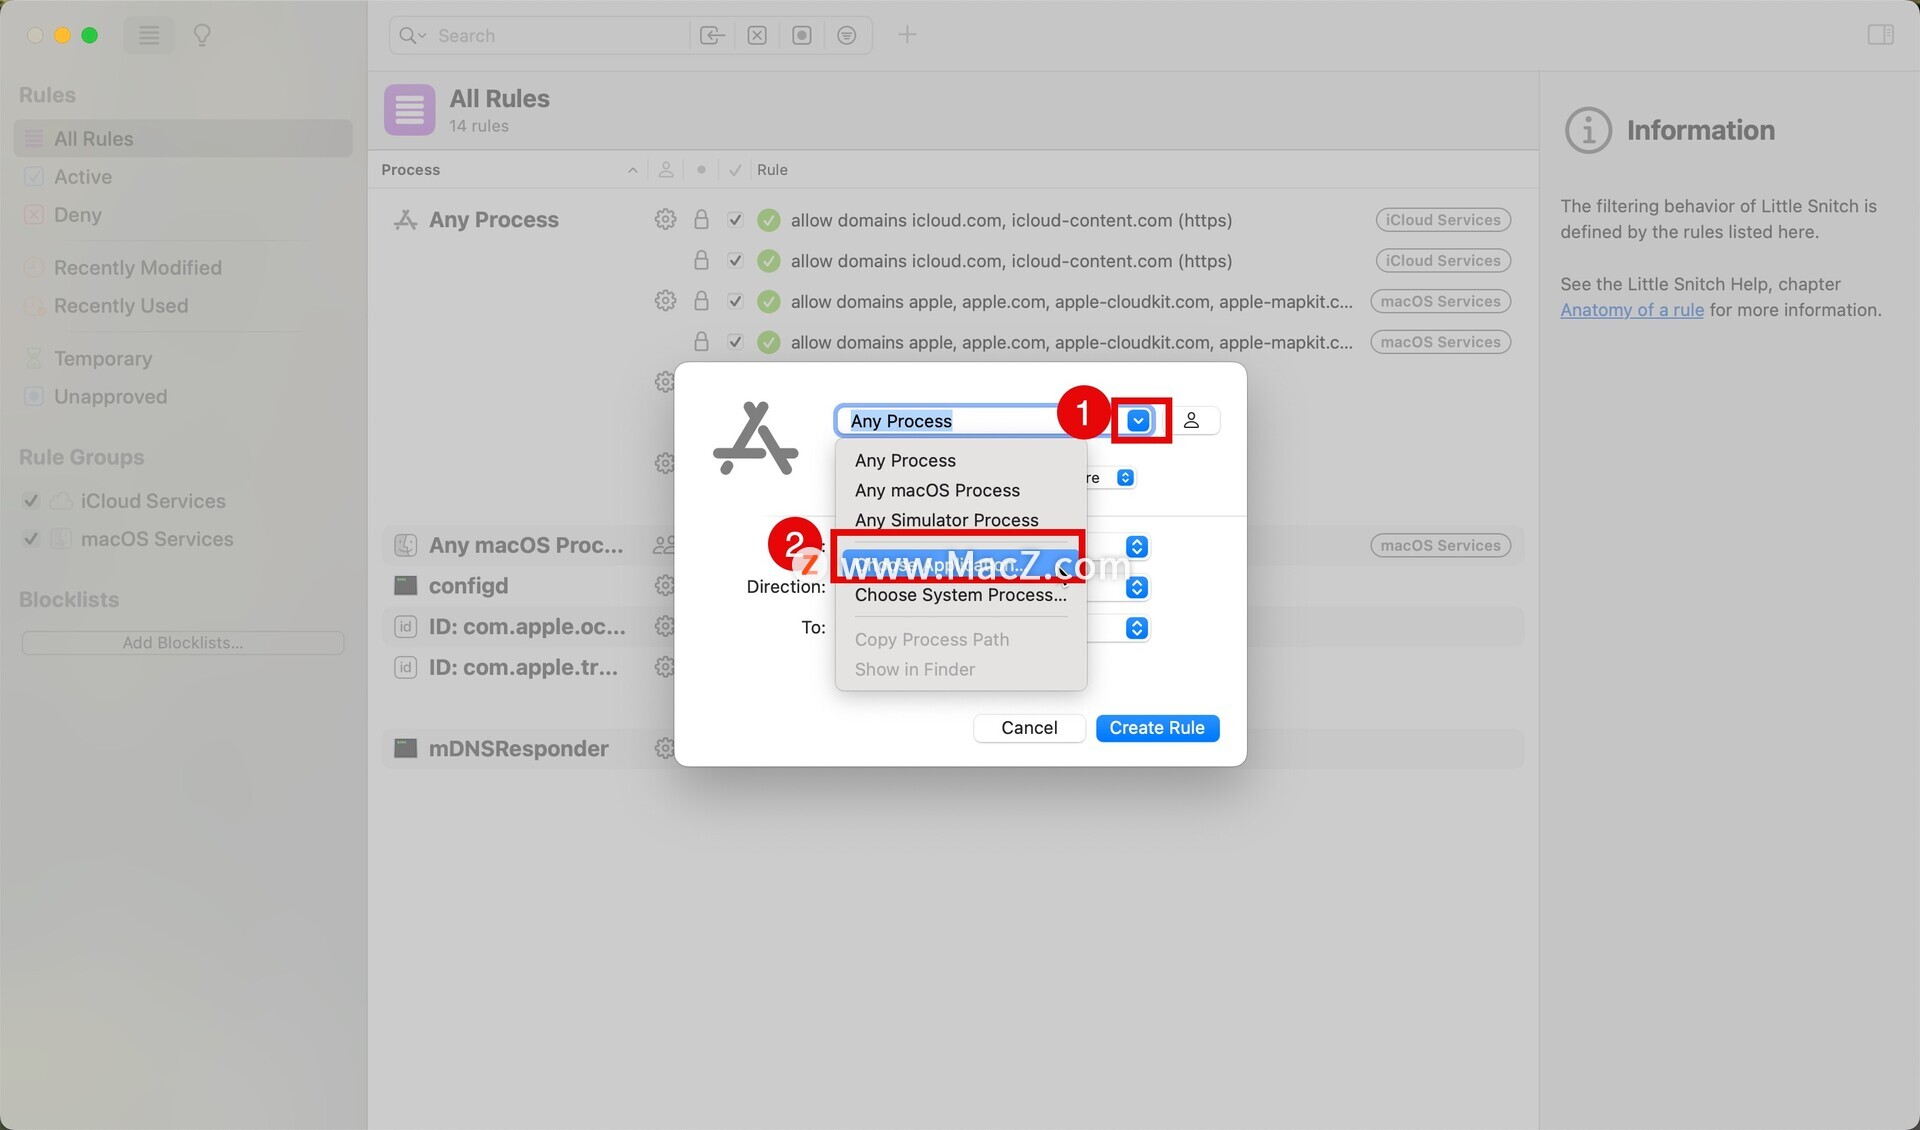
Task: Click the user owner icon in dialog
Action: (x=1191, y=421)
